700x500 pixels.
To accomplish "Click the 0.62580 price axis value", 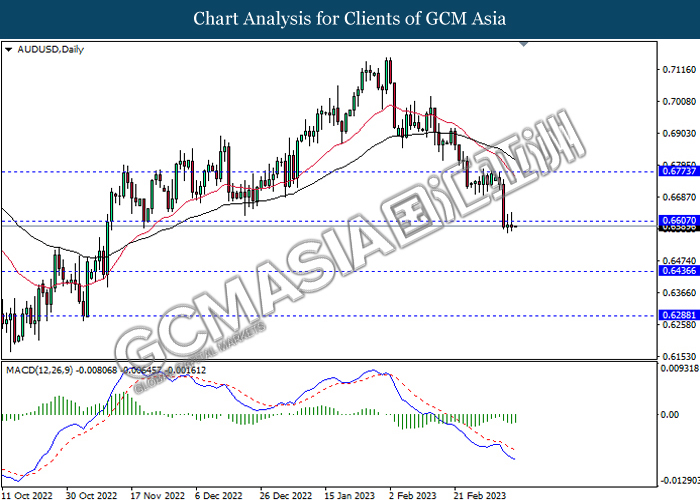I will pyautogui.click(x=679, y=324).
